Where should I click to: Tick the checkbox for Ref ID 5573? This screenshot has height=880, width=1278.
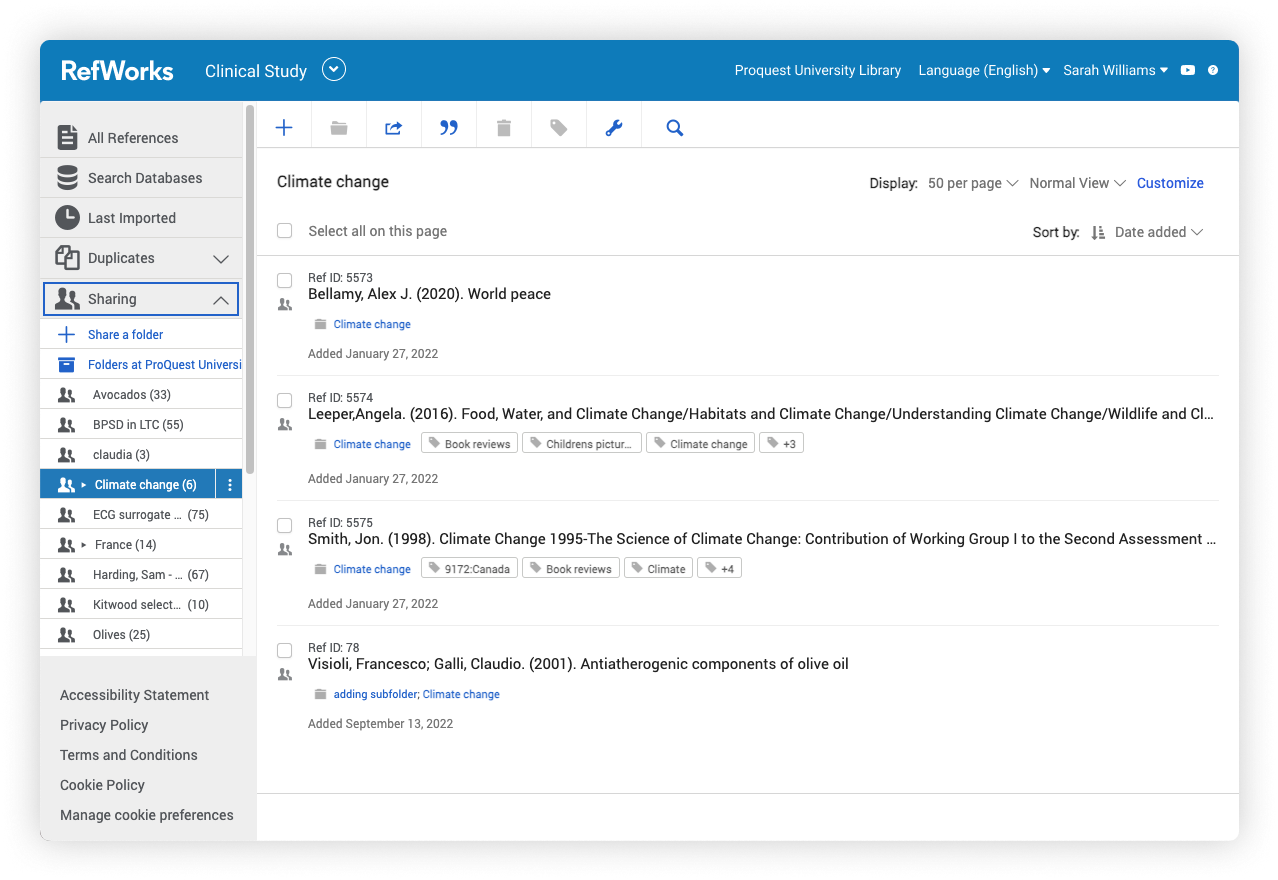point(285,280)
